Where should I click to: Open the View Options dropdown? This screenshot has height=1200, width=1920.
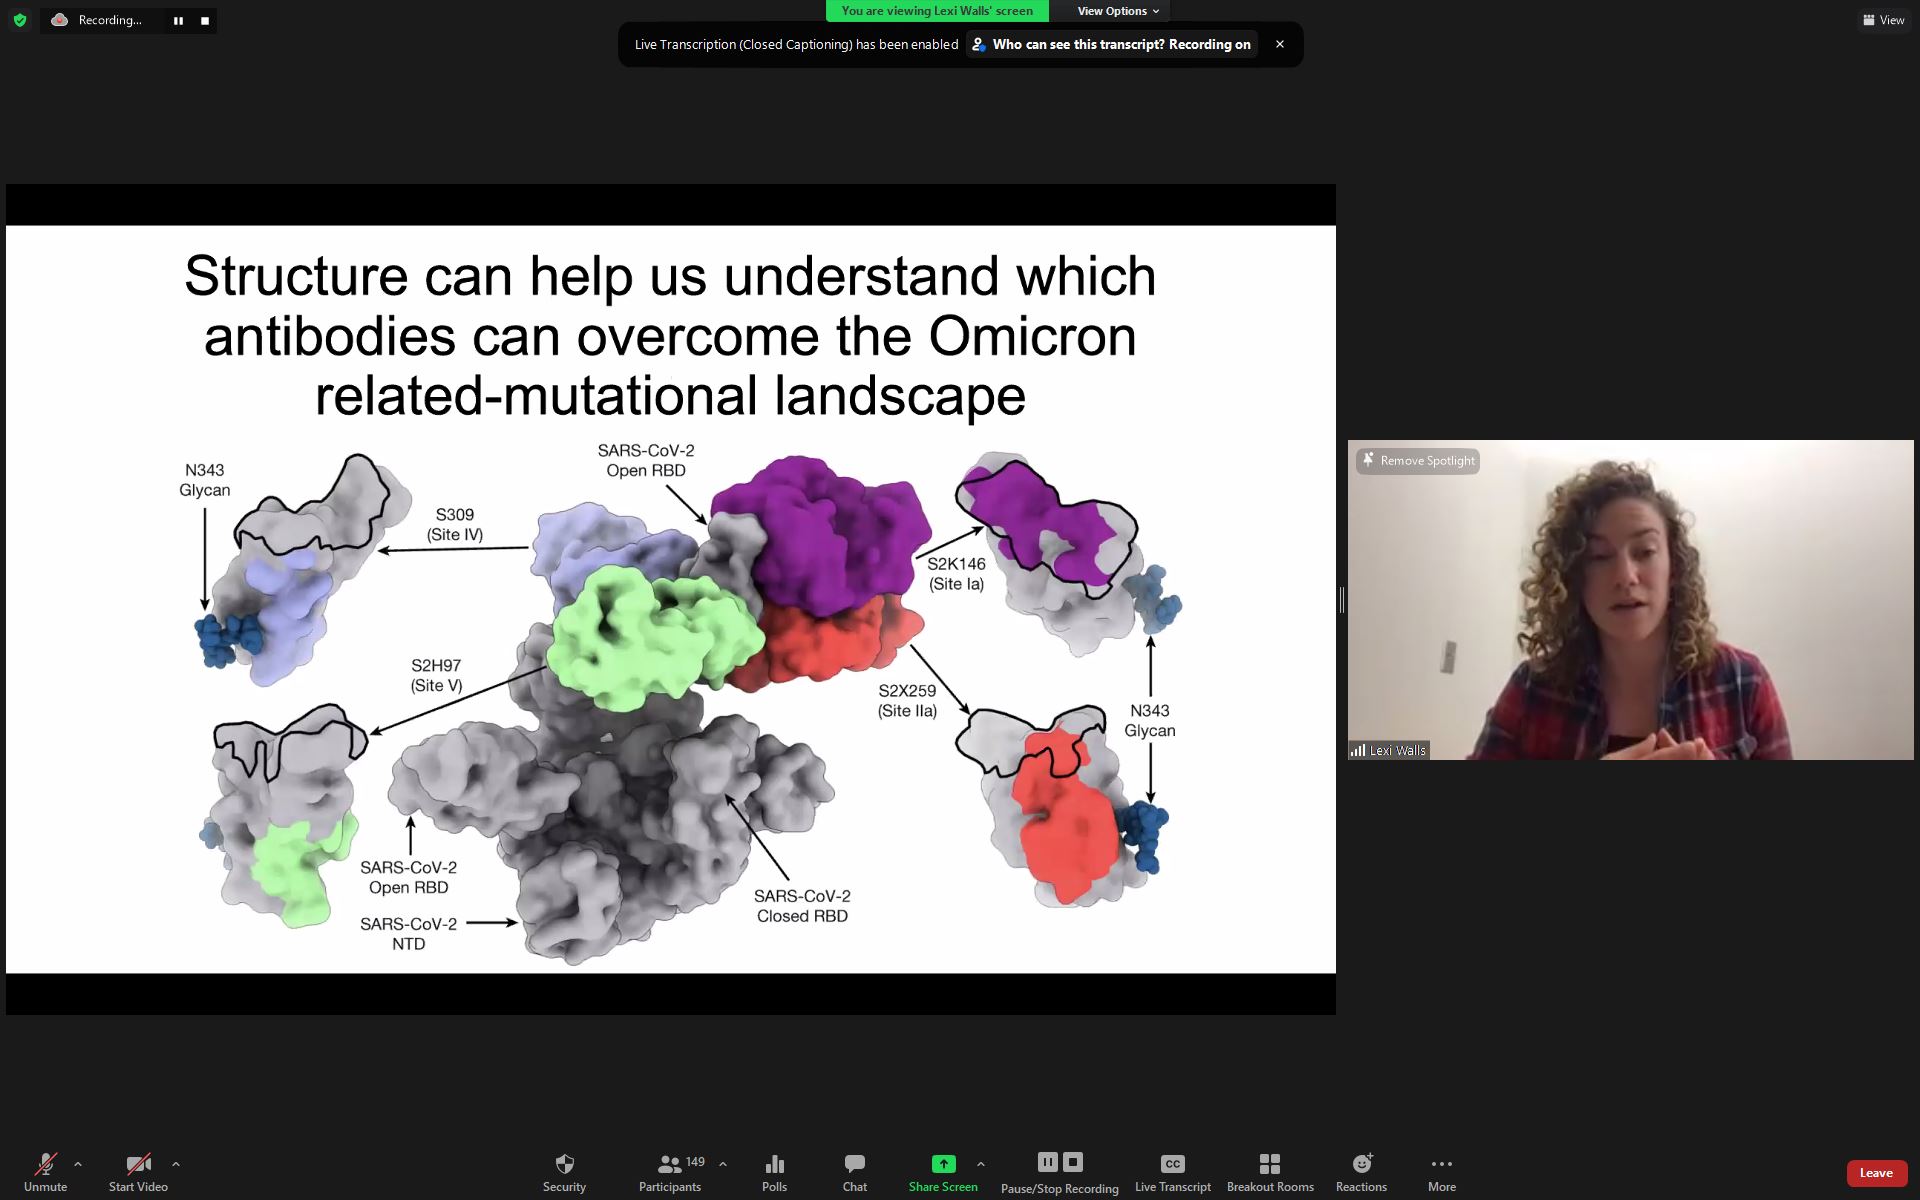(x=1118, y=11)
